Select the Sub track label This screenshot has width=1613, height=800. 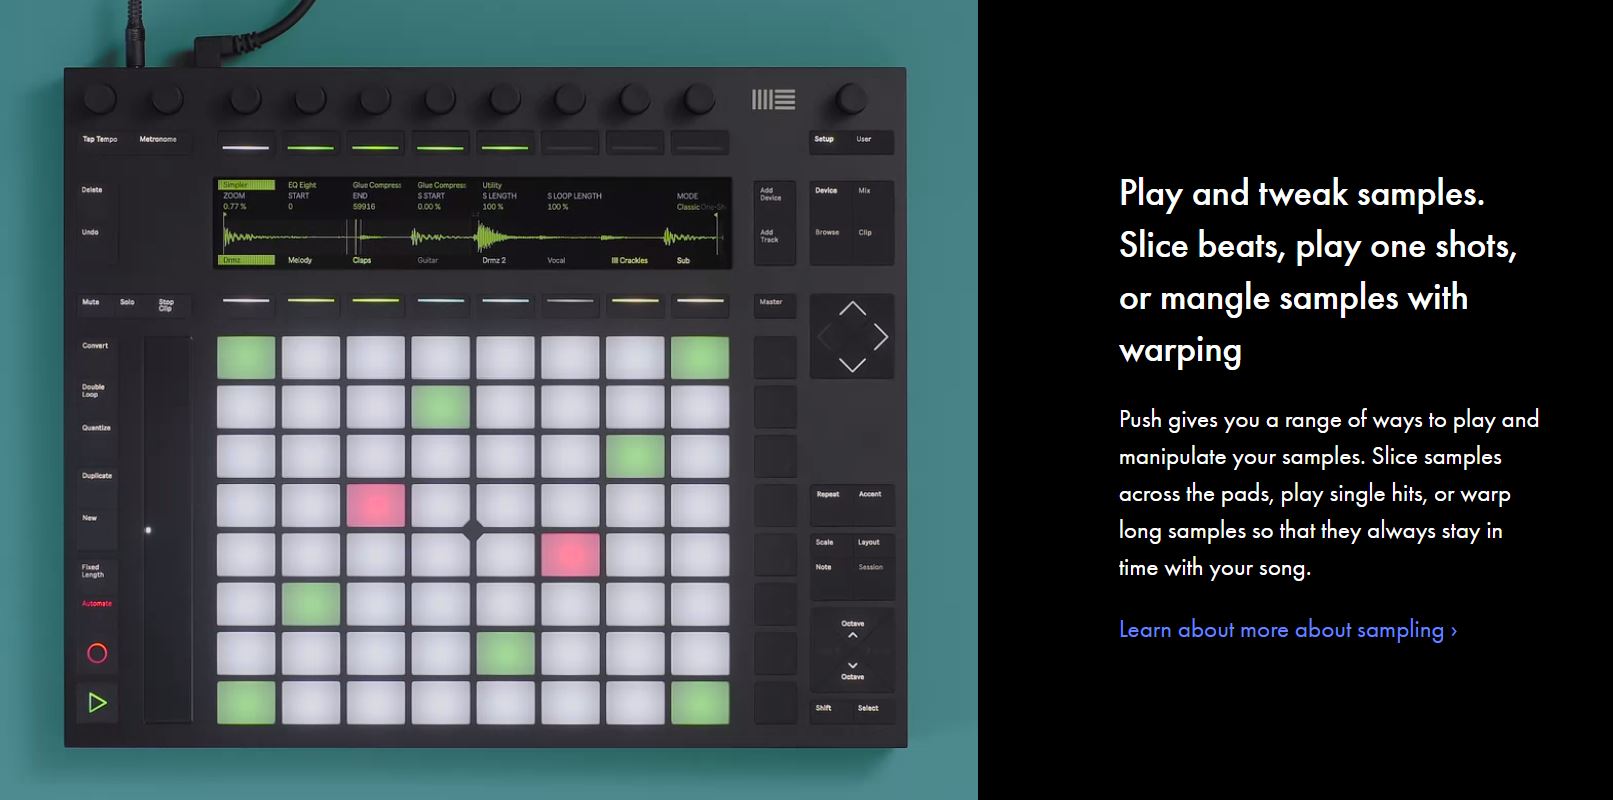(x=683, y=260)
